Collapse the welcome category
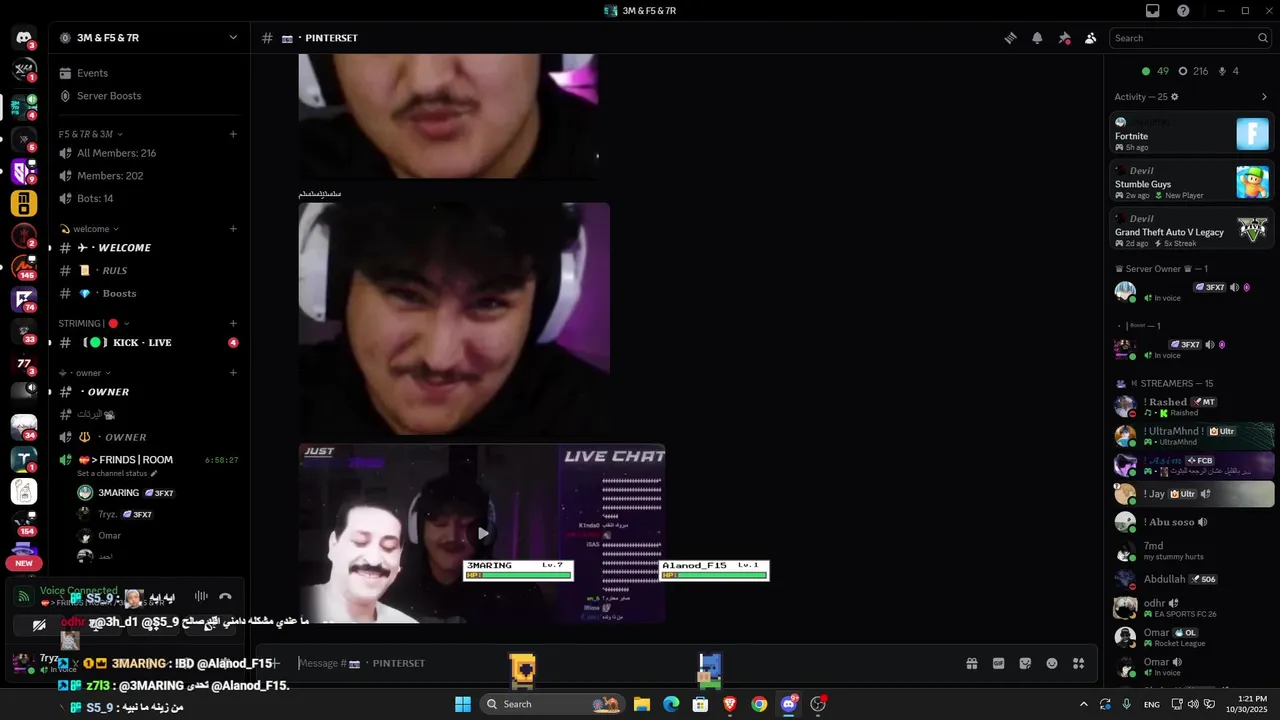1280x720 pixels. [x=91, y=229]
